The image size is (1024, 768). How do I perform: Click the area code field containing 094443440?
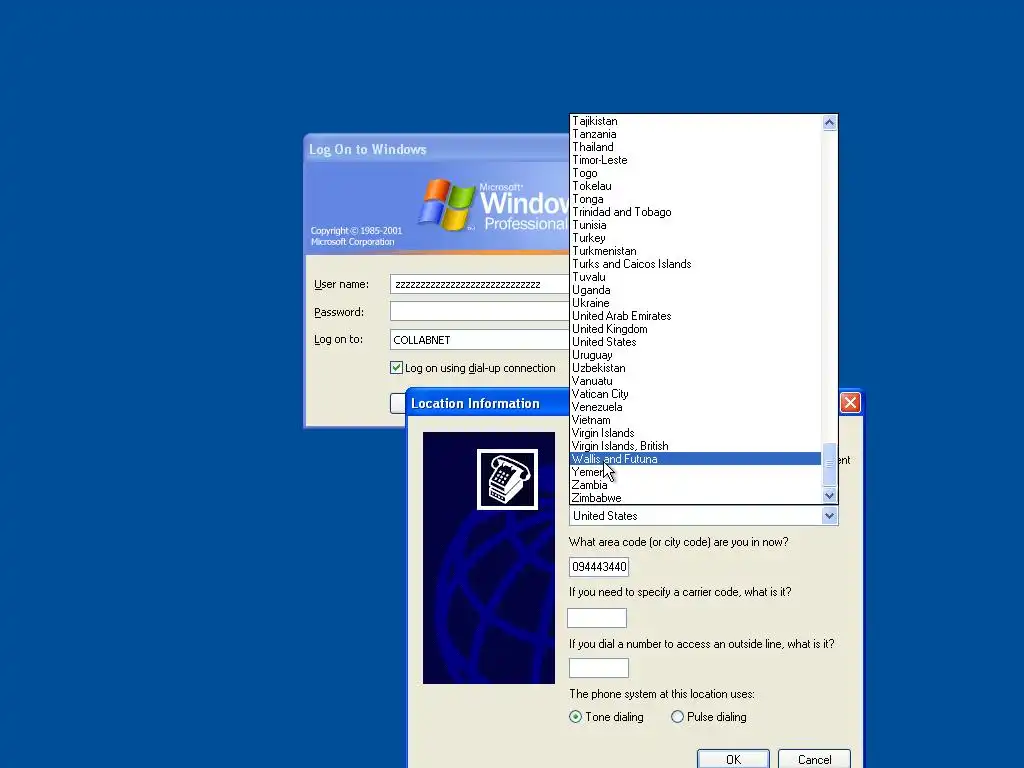pos(598,567)
